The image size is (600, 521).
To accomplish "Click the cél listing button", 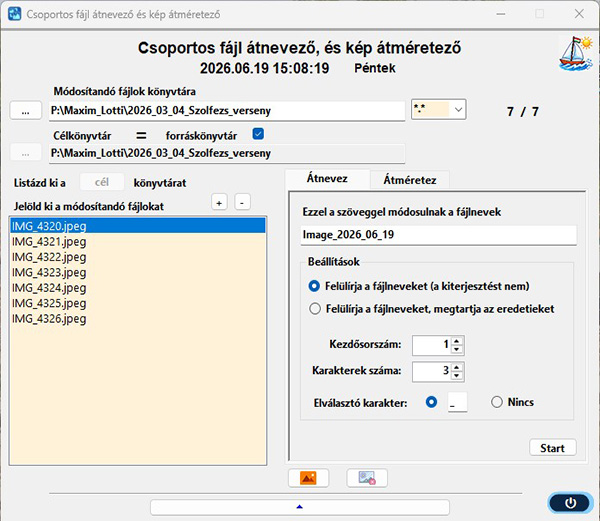I will pos(102,182).
